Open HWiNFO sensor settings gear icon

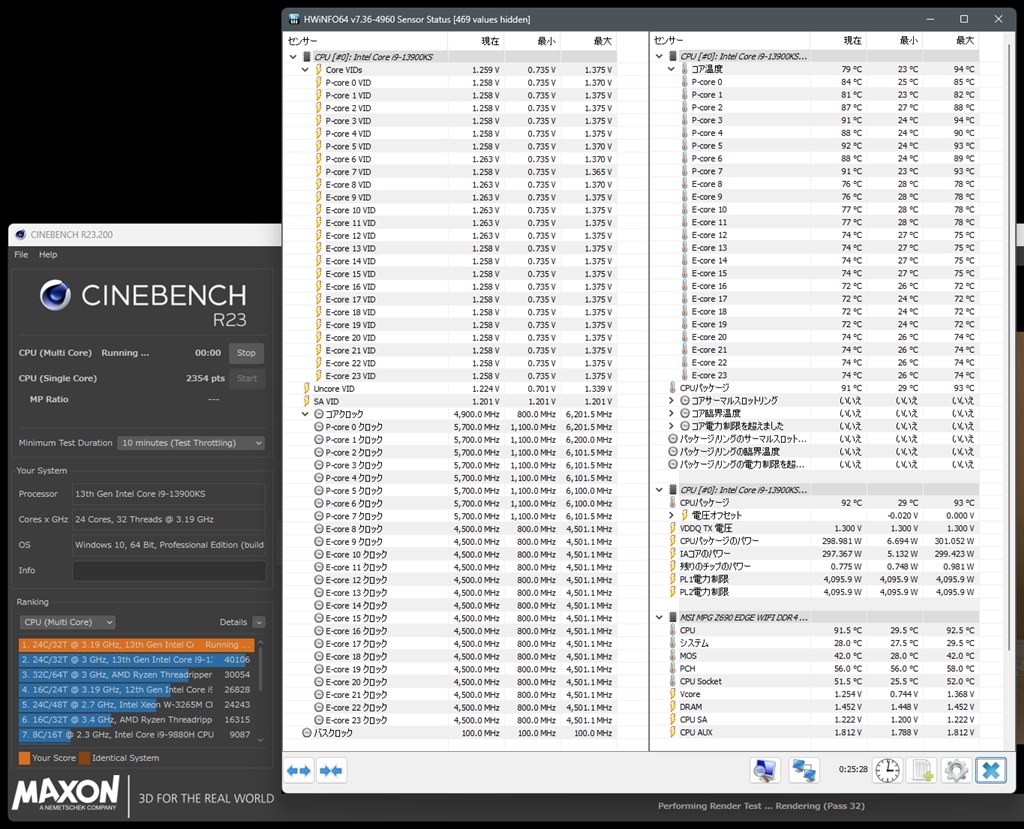point(956,771)
